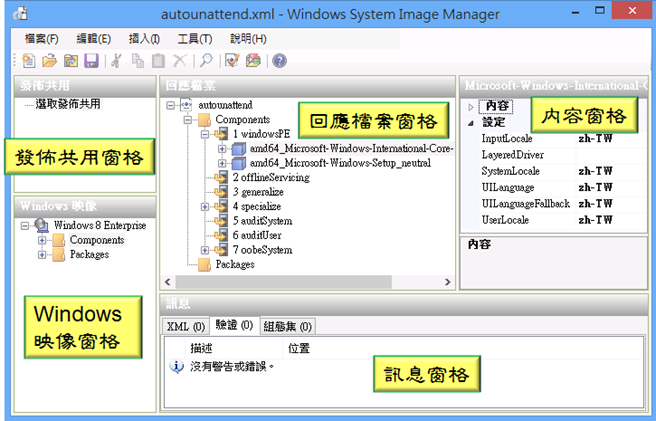
Task: Select 選取發佈共用 in distribution share pane
Action: click(x=68, y=104)
